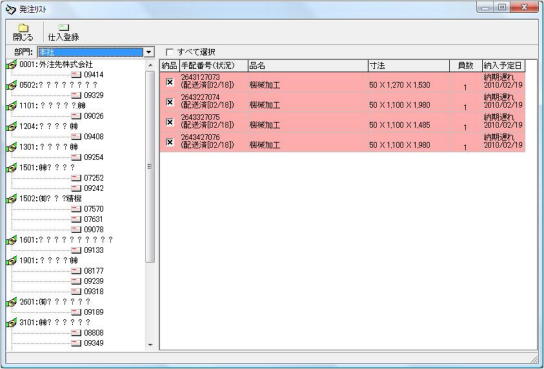Select order 08808 in tree

(x=94, y=333)
